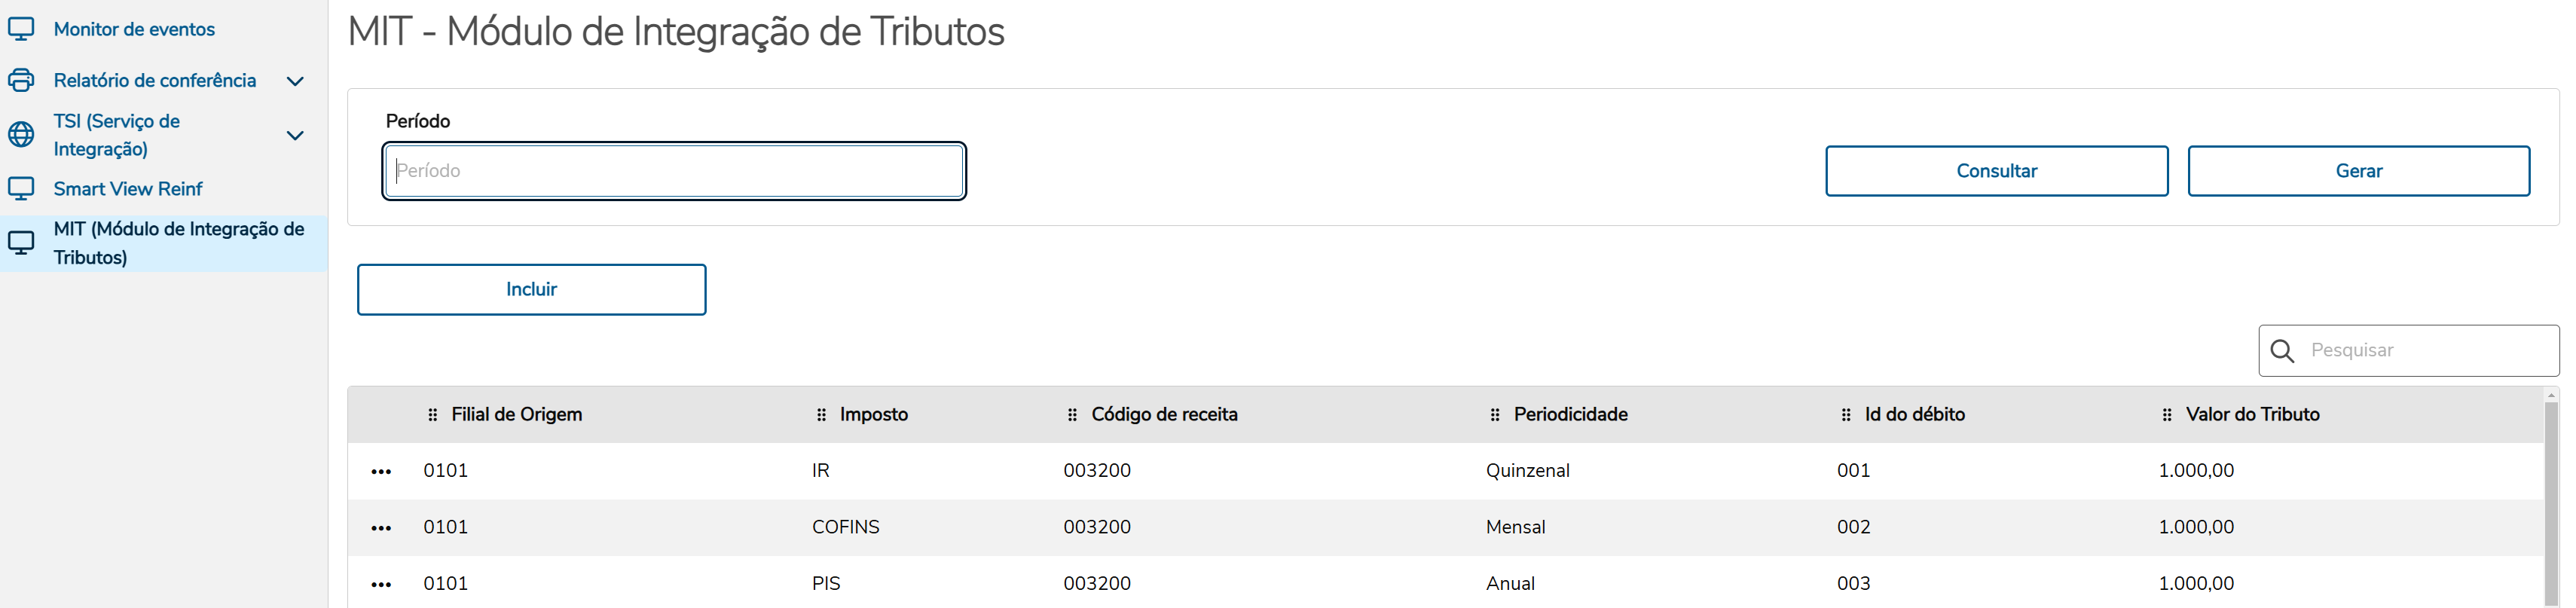The image size is (2576, 608).
Task: Click the globe icon beside TSI
Action: (21, 134)
